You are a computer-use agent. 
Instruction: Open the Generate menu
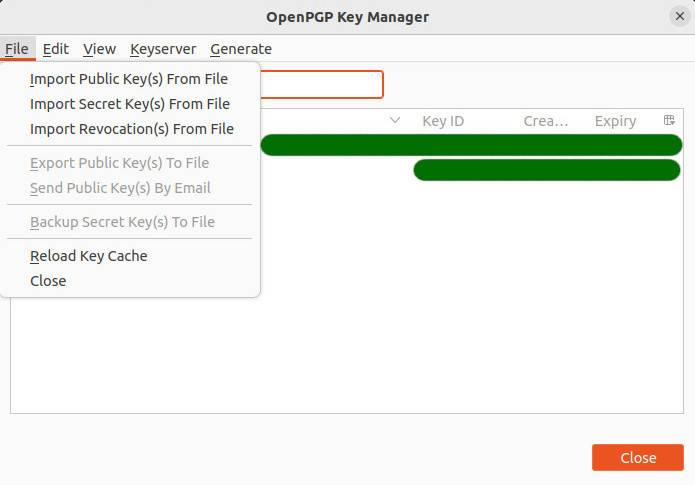[241, 49]
